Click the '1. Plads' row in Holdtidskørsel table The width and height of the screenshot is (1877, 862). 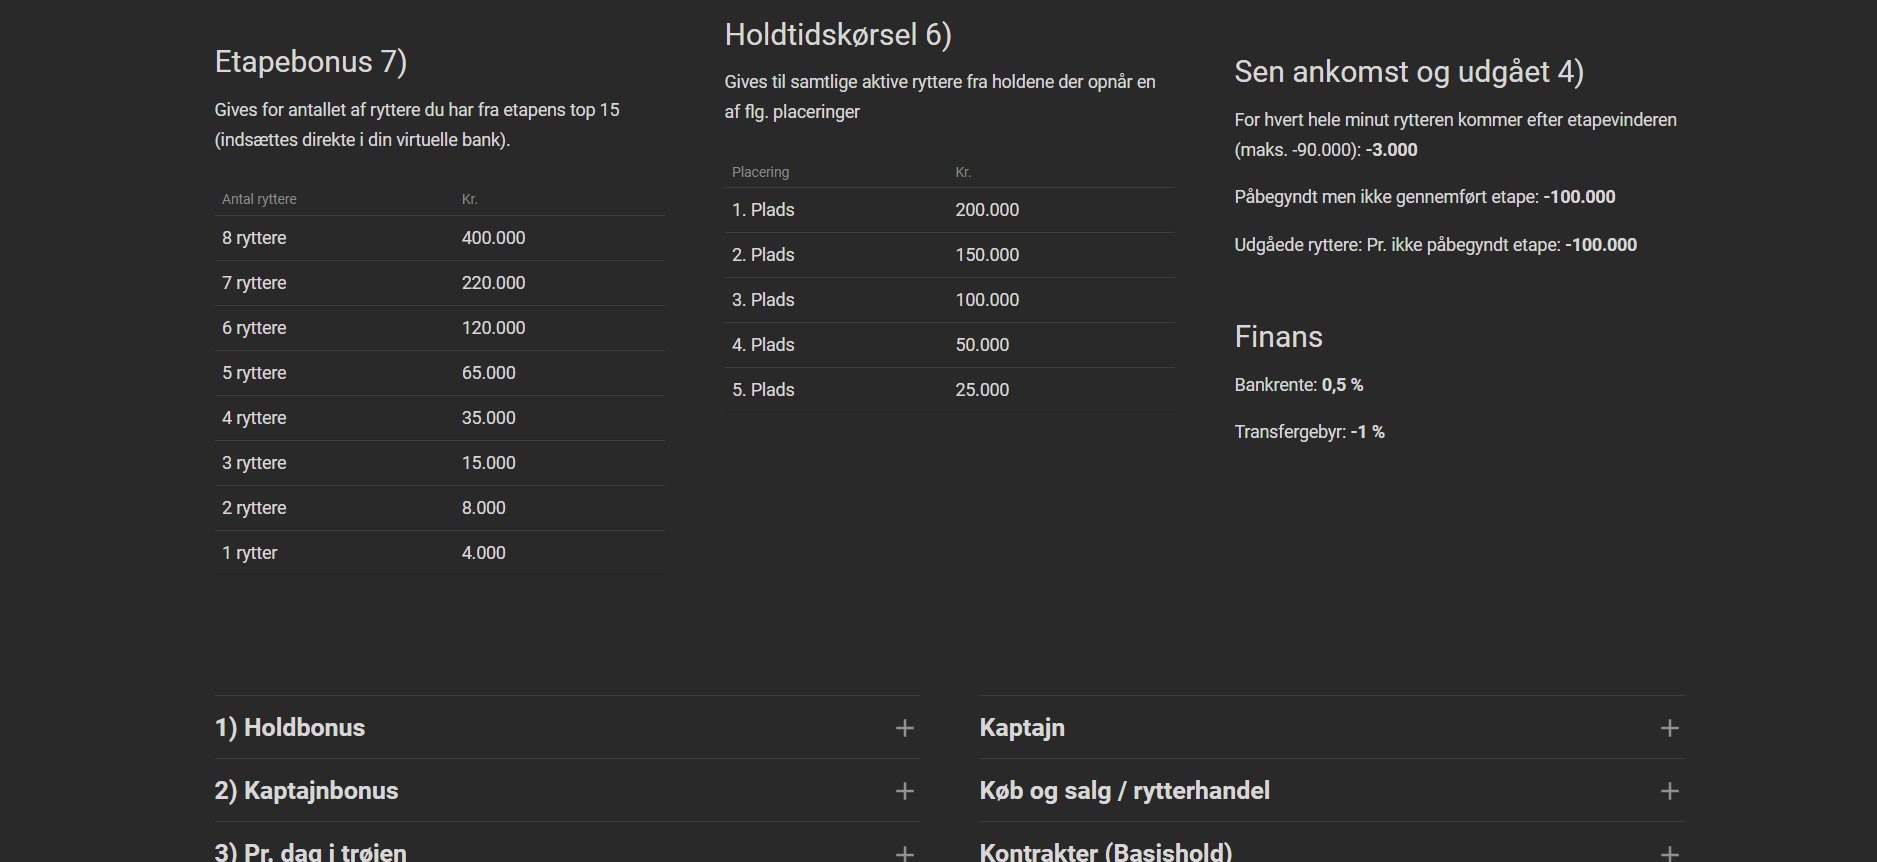[948, 210]
